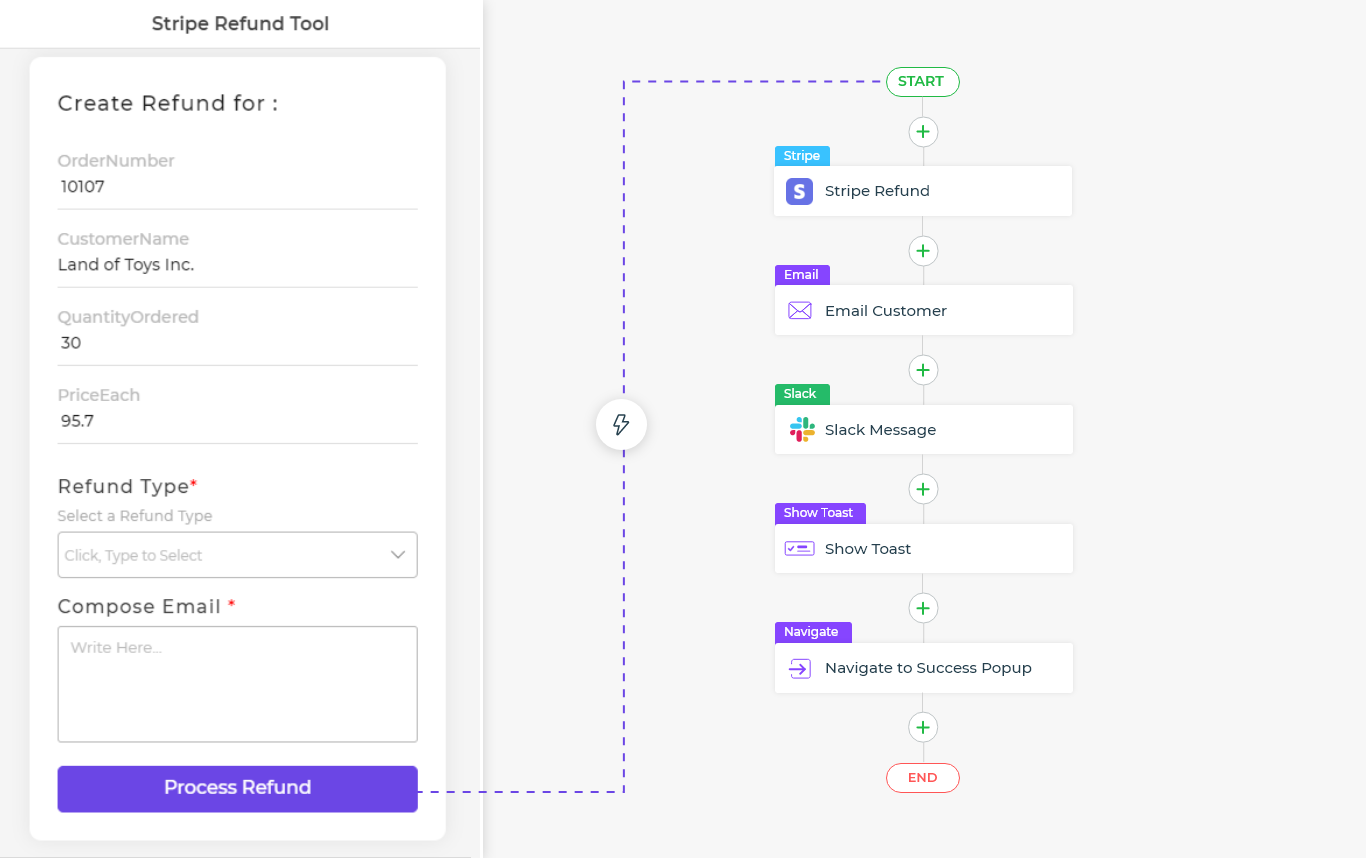Select the START node

pos(922,82)
